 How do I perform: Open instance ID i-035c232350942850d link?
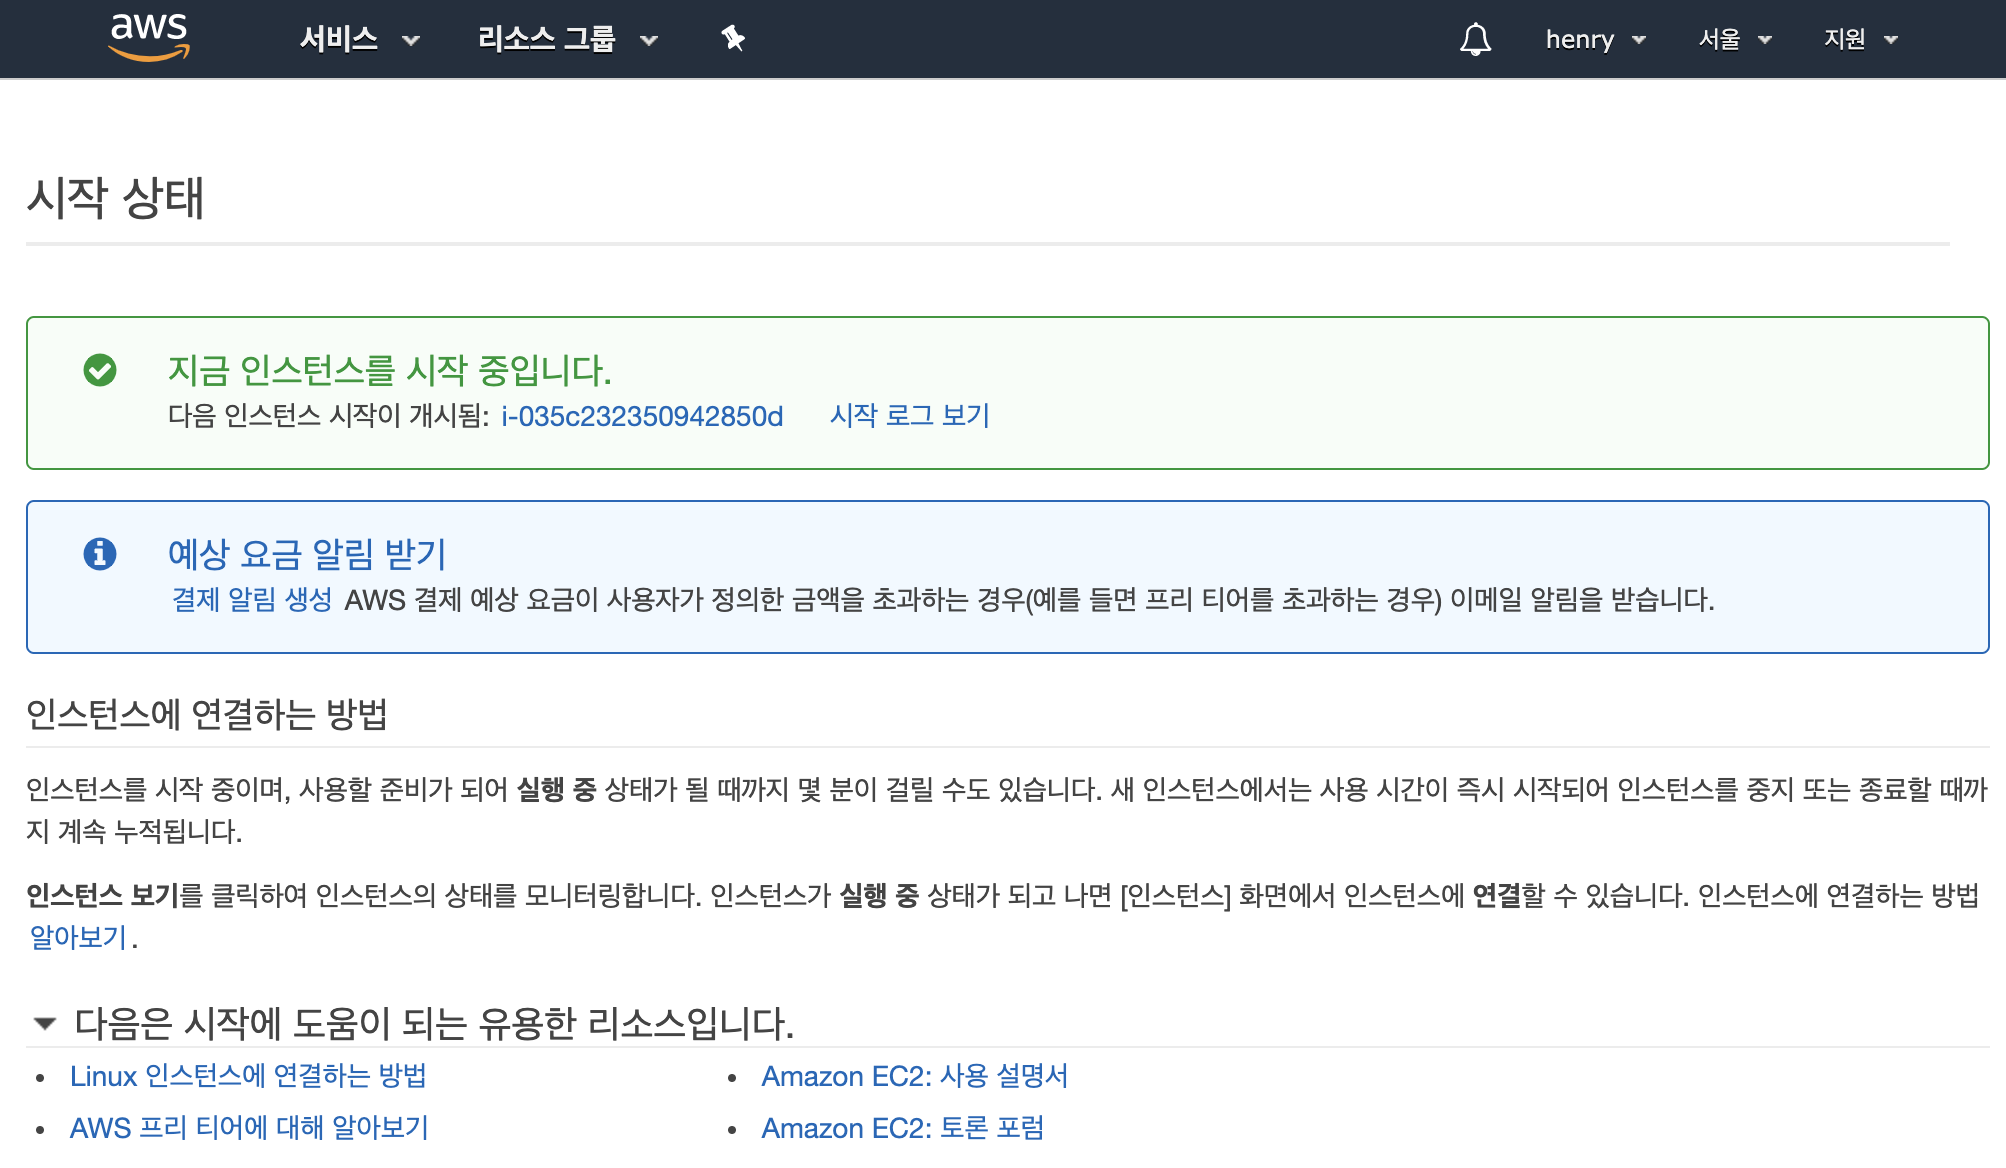(x=642, y=416)
